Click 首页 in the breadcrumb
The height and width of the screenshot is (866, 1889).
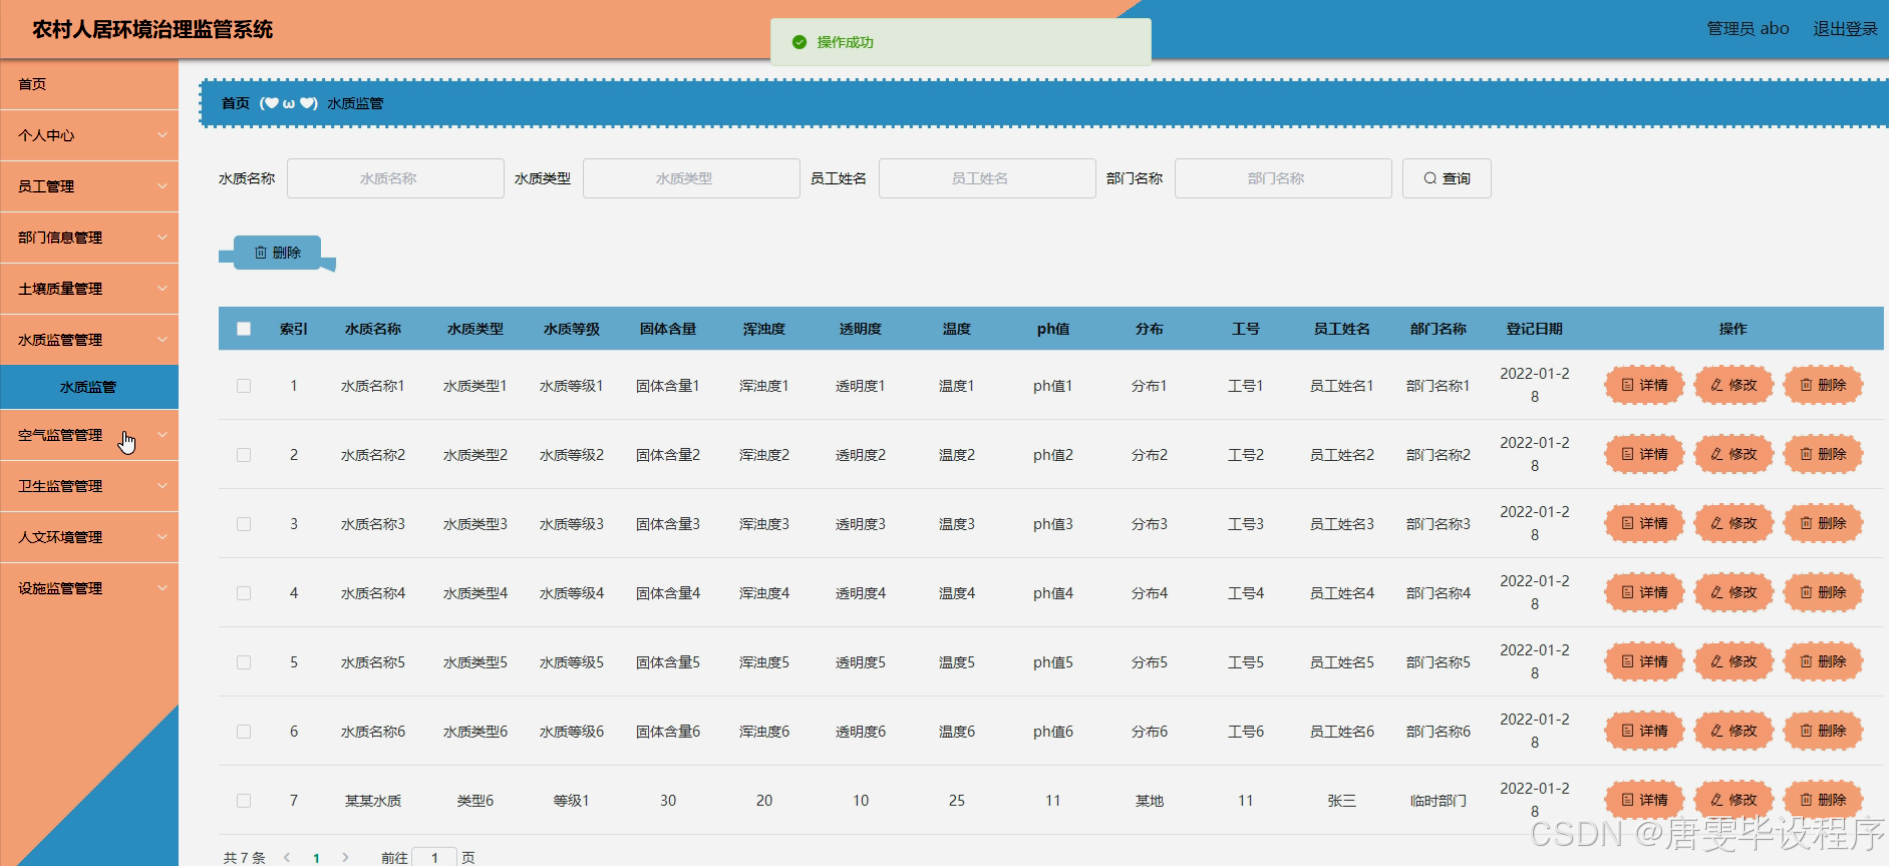(235, 103)
